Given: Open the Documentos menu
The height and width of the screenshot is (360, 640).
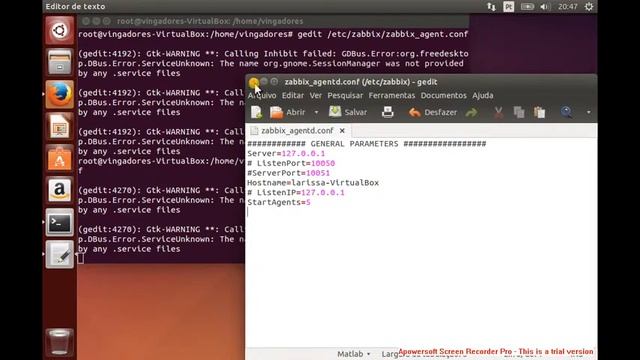Looking at the screenshot, I should pyautogui.click(x=443, y=95).
